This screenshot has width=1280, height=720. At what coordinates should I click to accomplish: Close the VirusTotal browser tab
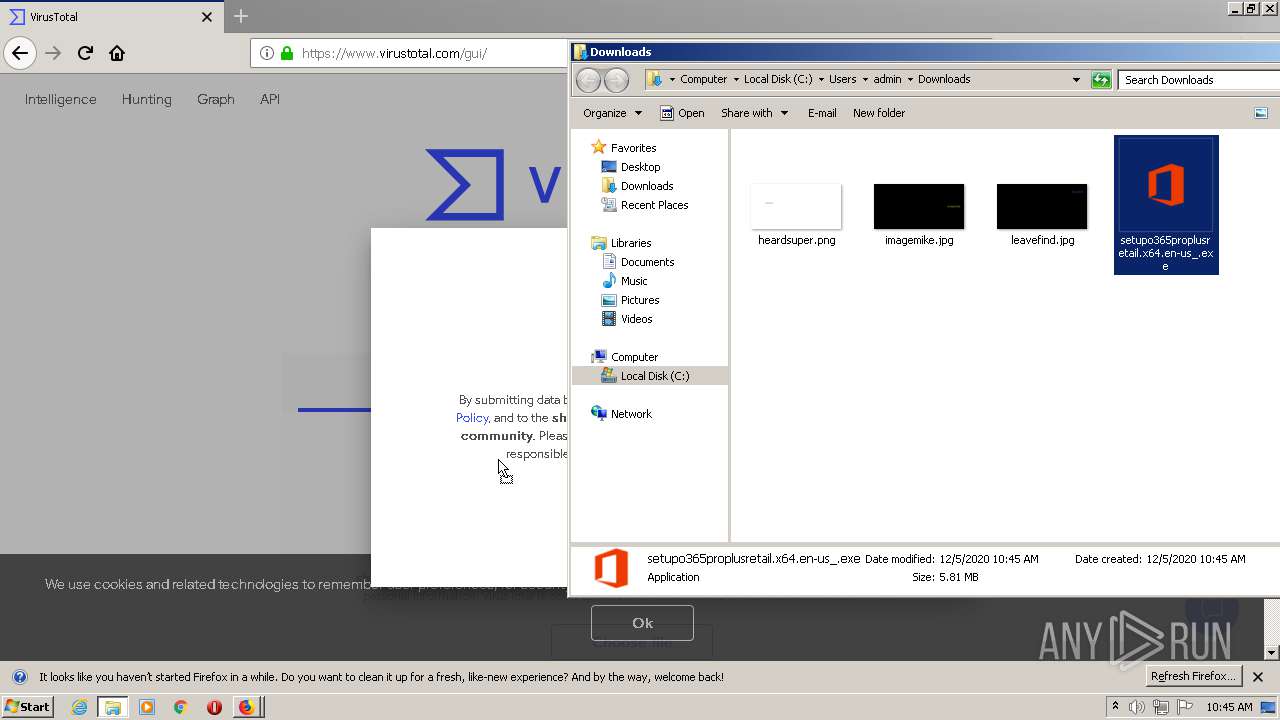tap(207, 17)
